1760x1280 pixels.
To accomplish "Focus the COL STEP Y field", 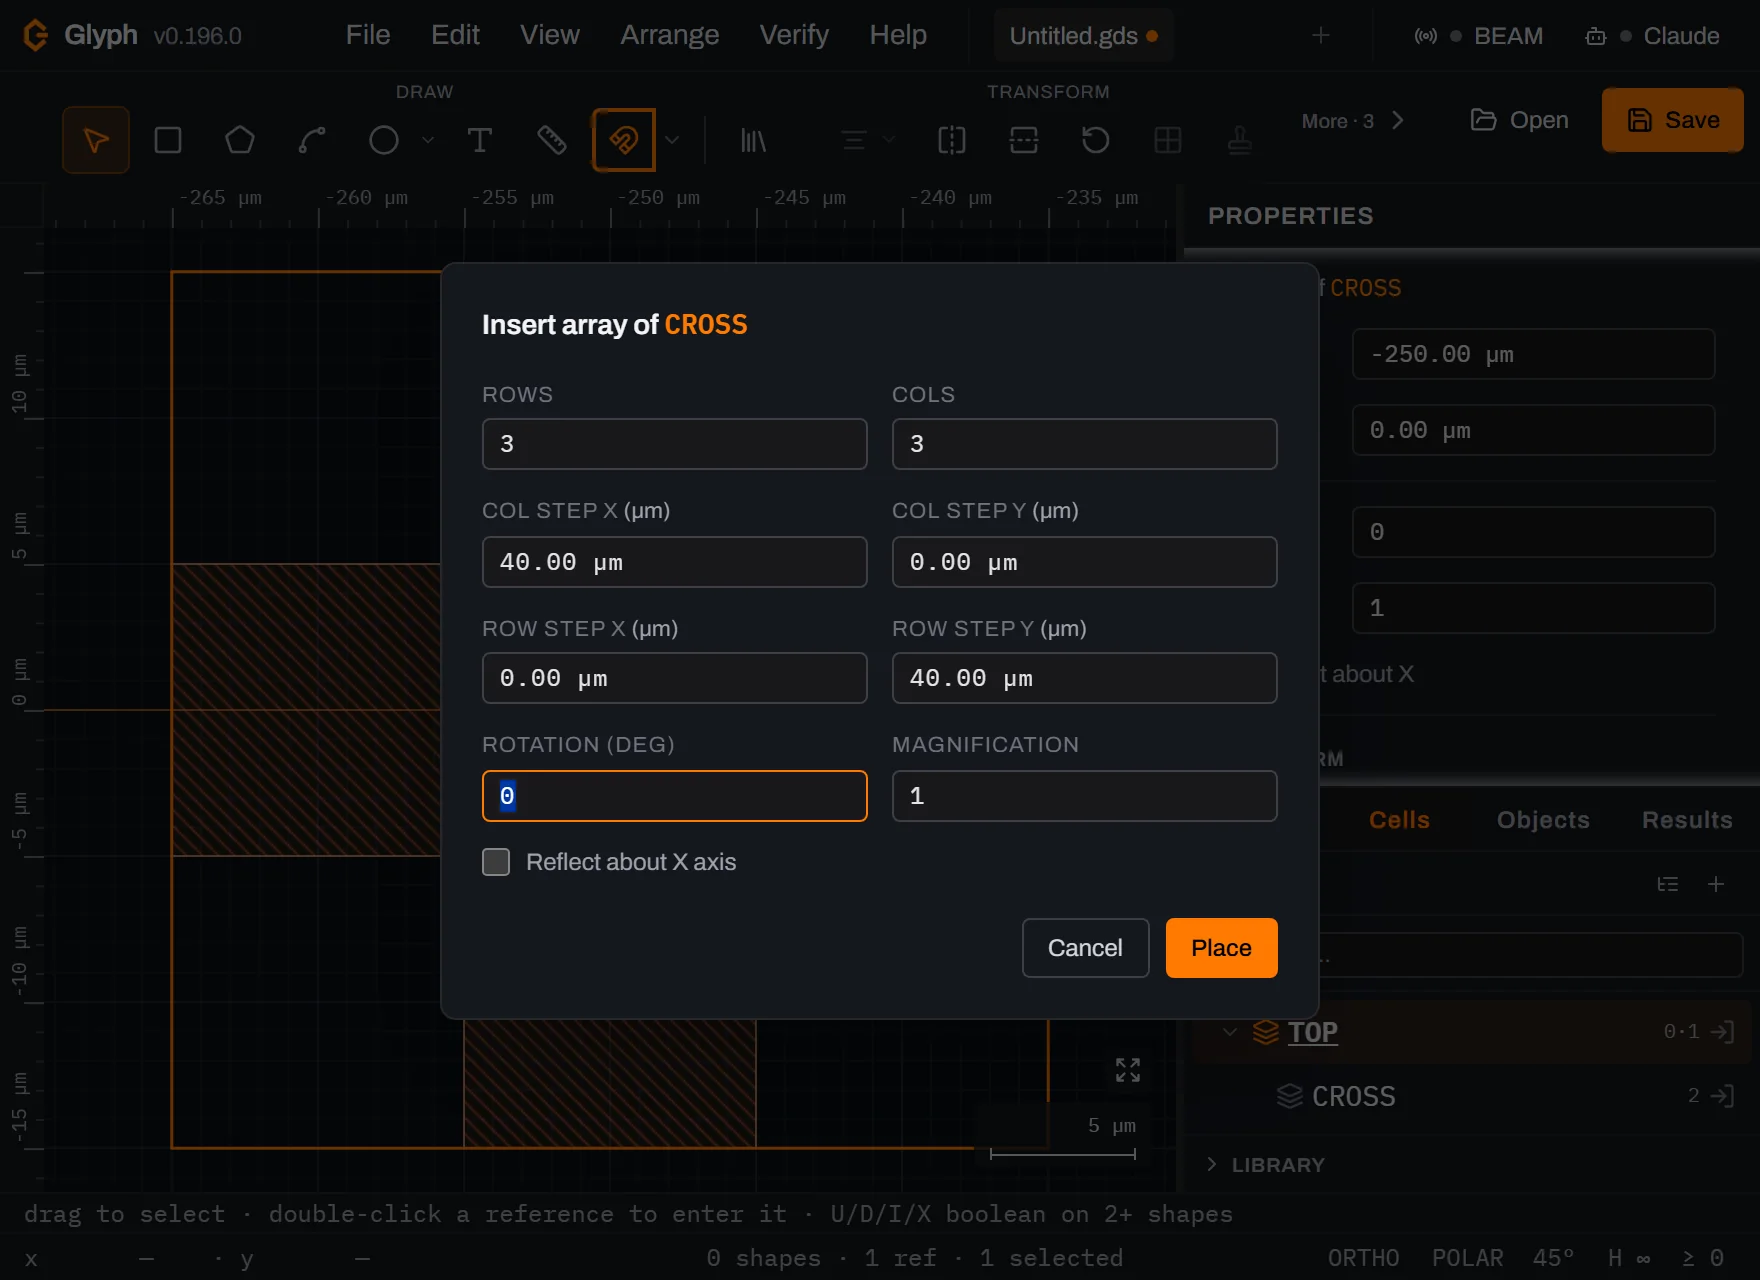I will click(1085, 562).
